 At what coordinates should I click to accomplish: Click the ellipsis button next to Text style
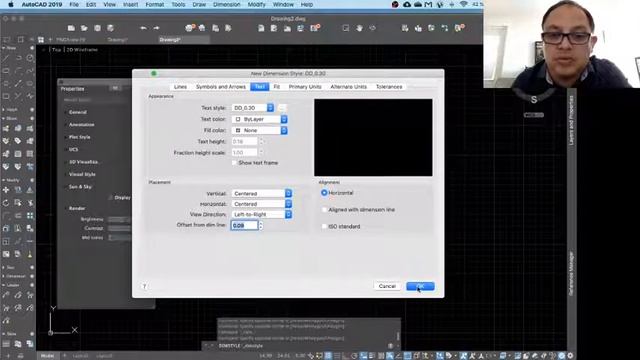pos(282,108)
